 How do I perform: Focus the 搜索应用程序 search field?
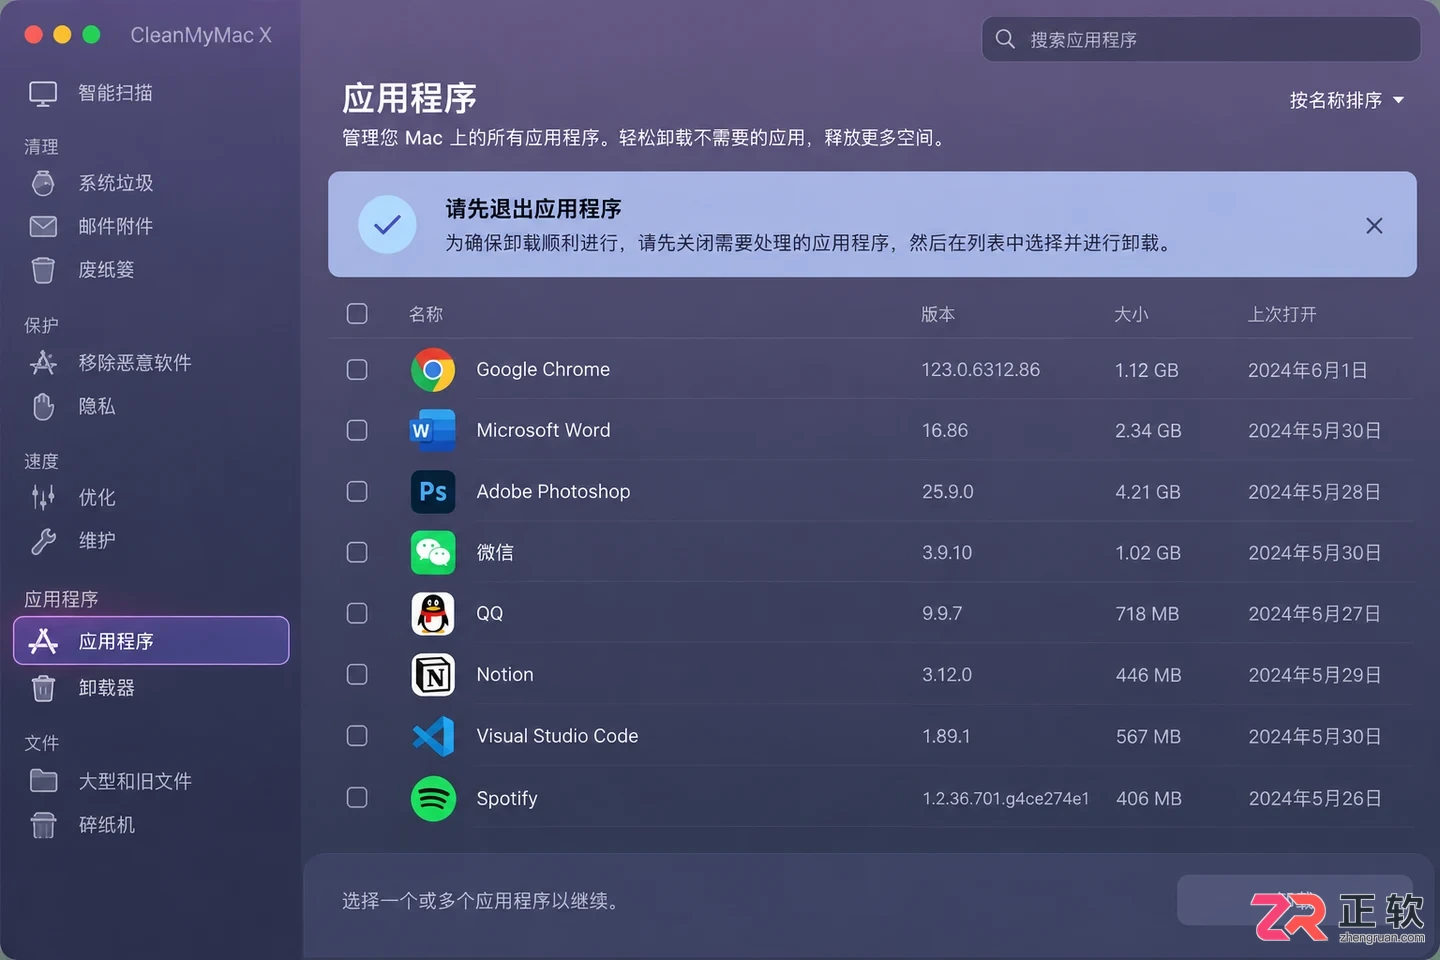click(1201, 39)
